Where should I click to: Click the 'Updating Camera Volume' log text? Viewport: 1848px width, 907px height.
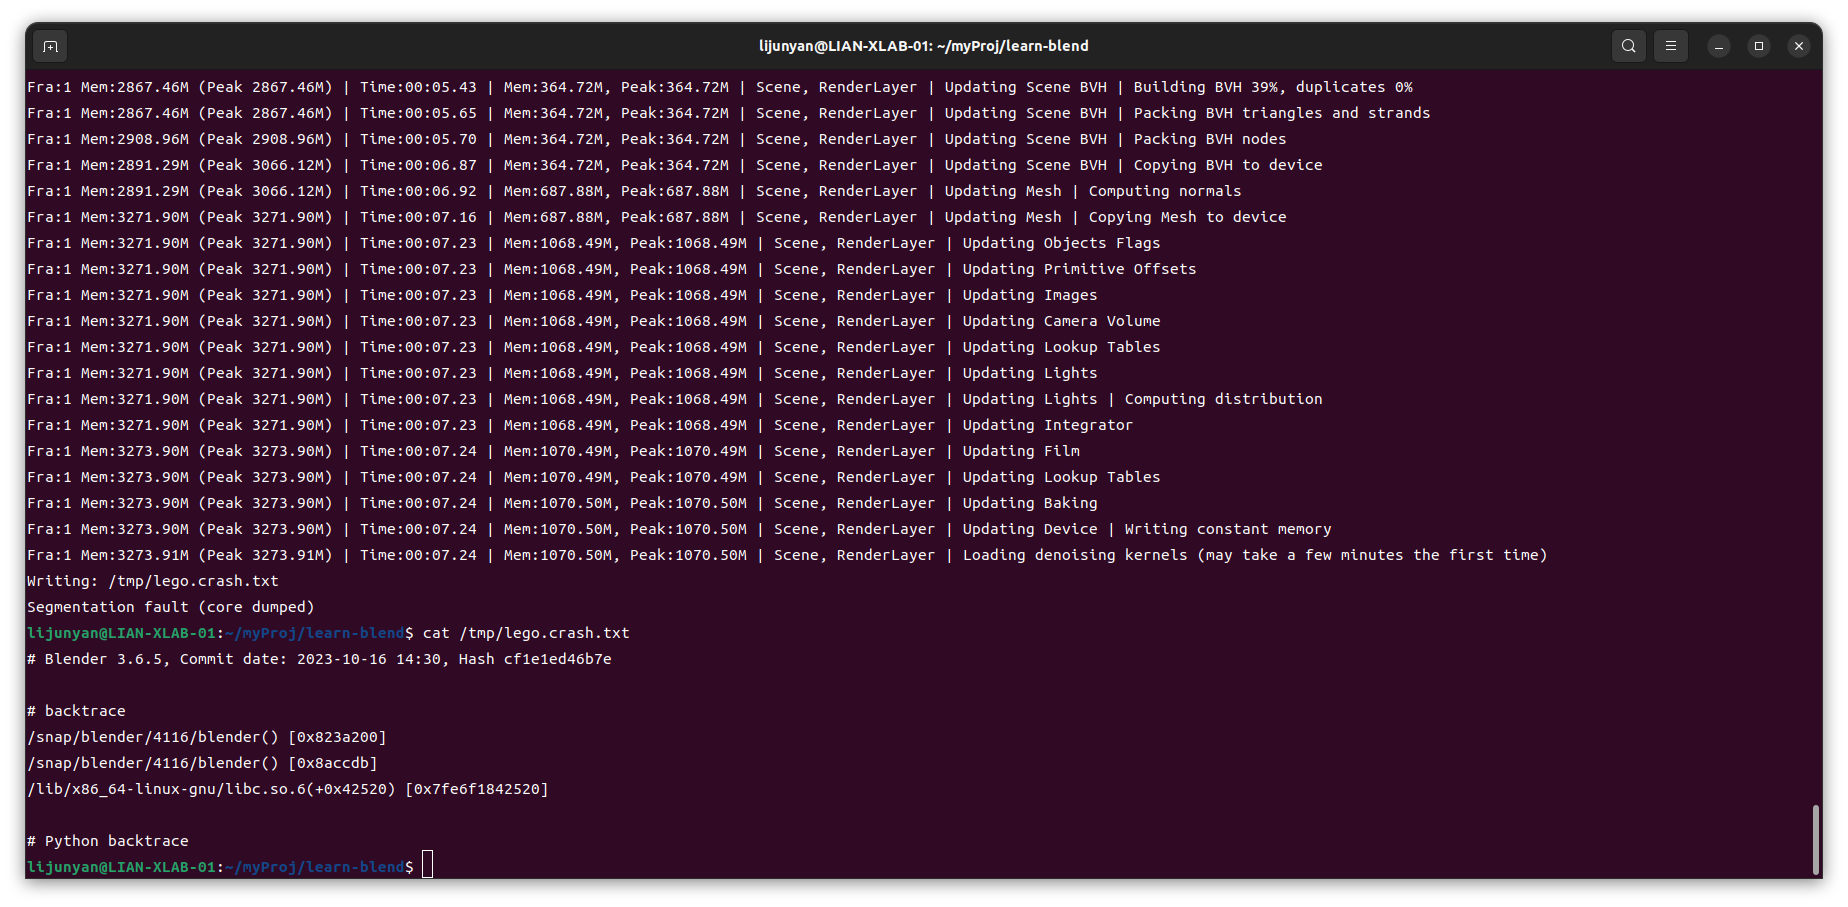[x=1061, y=321]
